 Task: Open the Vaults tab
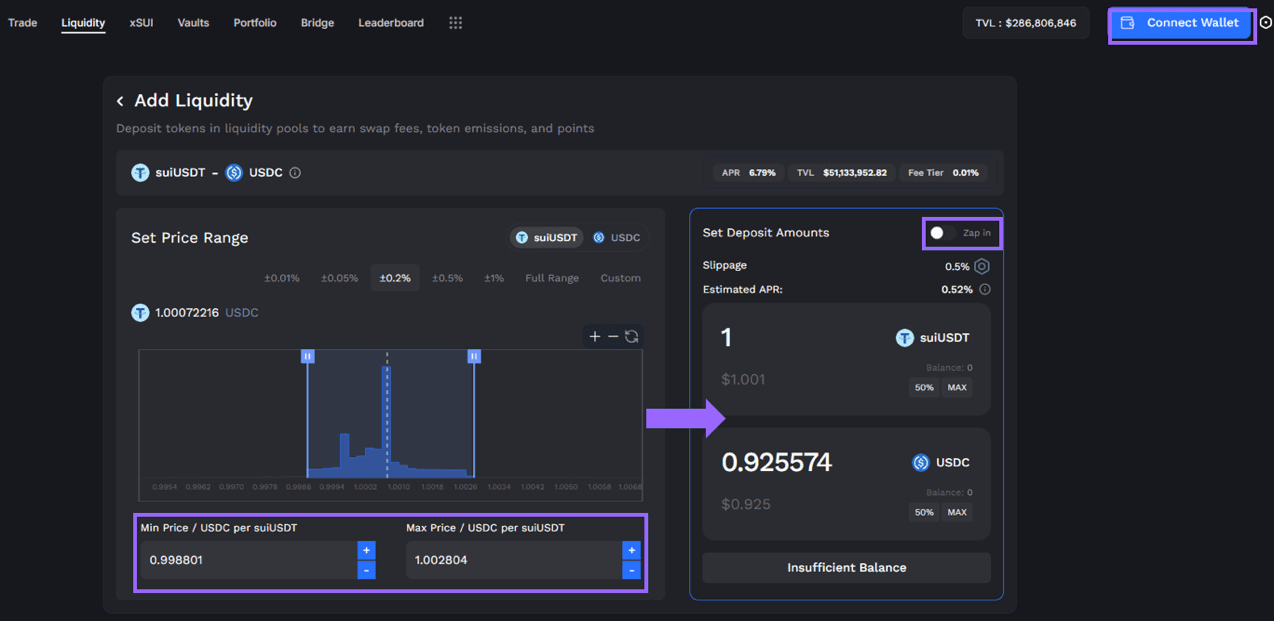coord(193,23)
